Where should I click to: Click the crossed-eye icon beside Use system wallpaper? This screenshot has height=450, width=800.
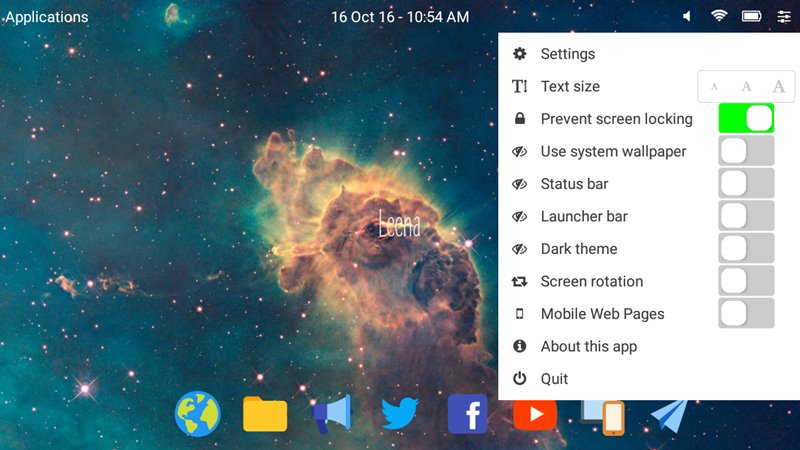(x=519, y=152)
